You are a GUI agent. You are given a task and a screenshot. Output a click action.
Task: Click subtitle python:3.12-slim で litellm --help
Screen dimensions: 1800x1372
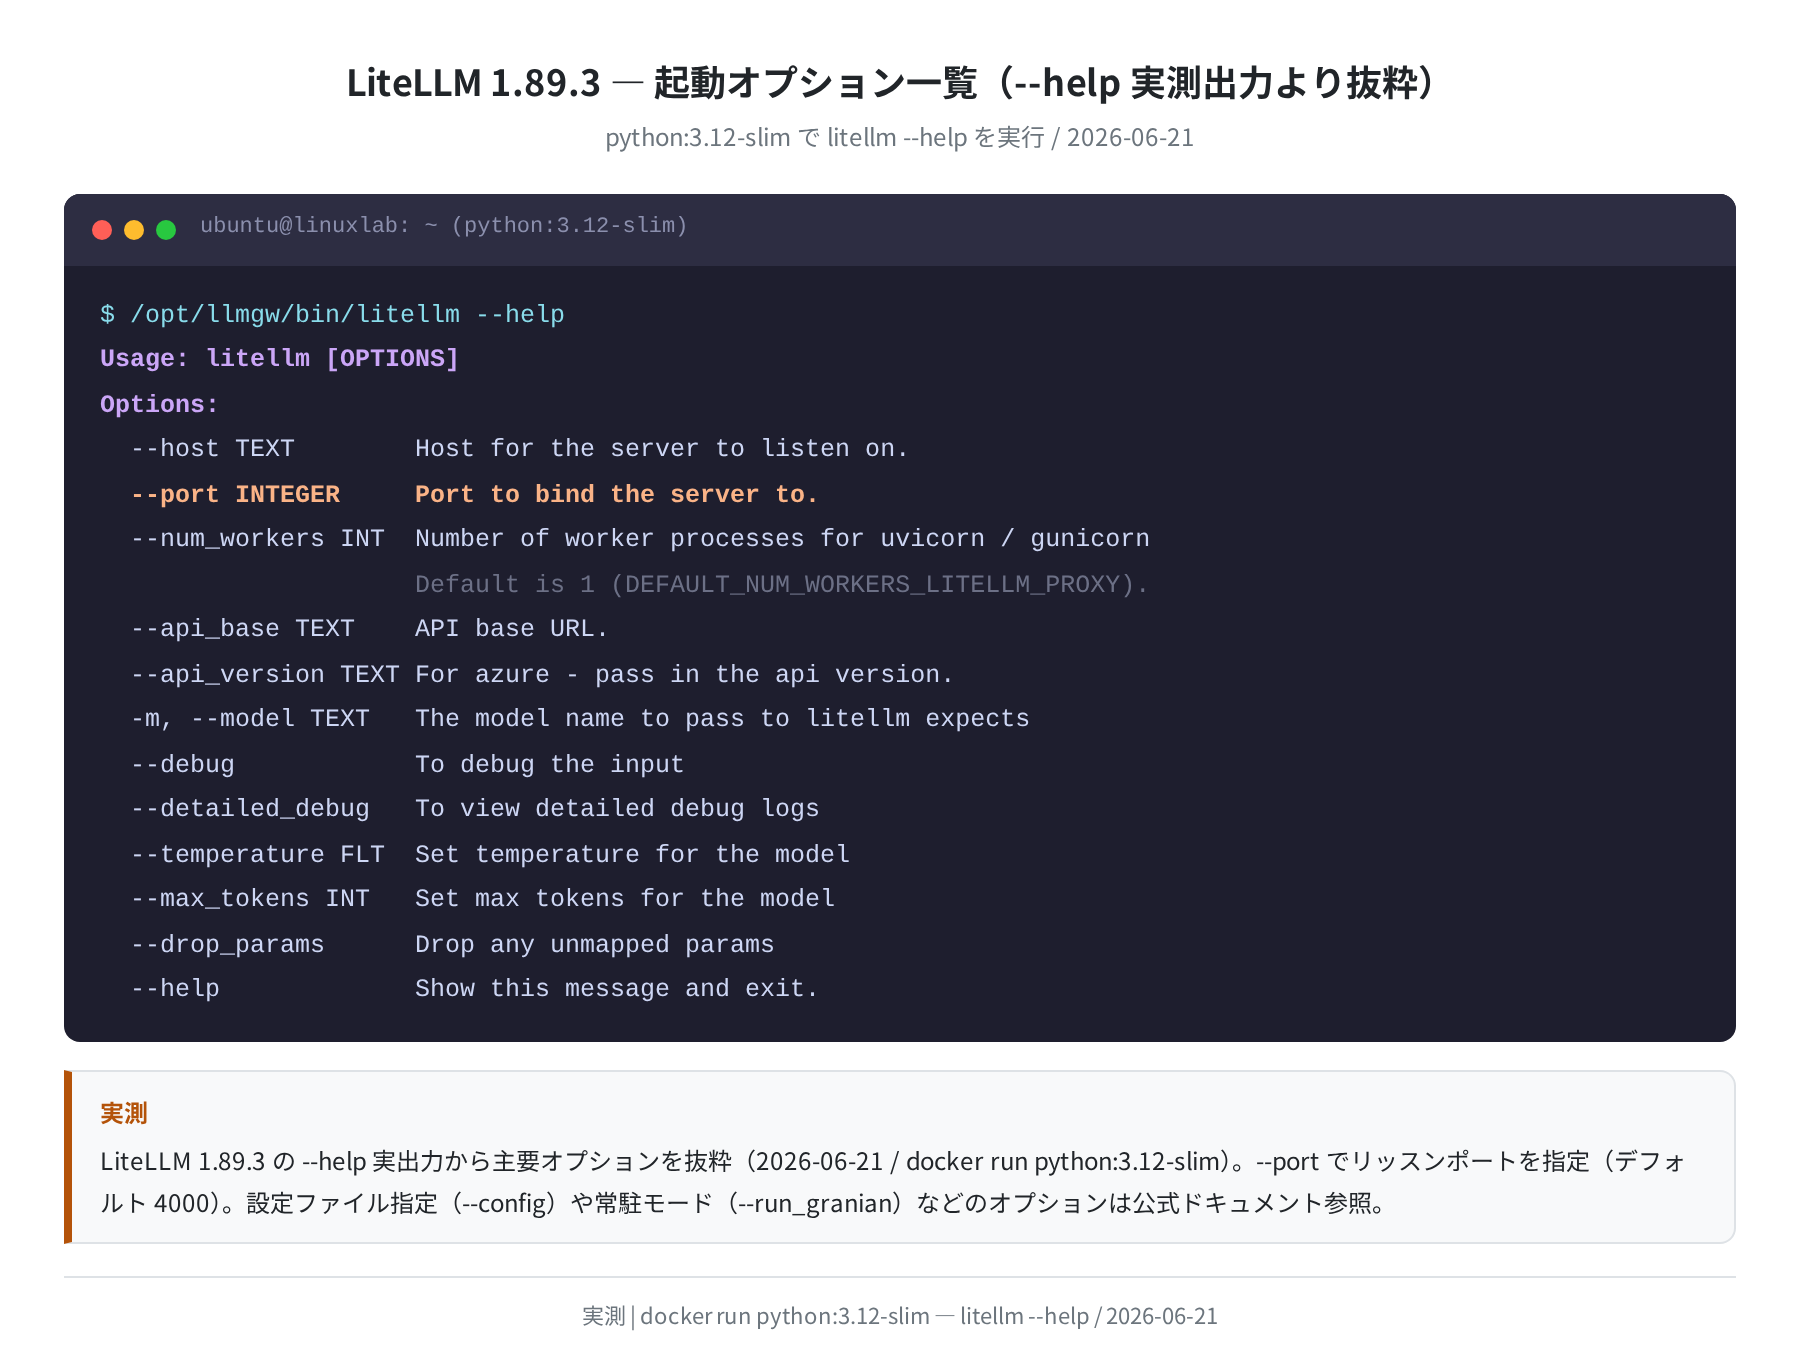tap(900, 138)
